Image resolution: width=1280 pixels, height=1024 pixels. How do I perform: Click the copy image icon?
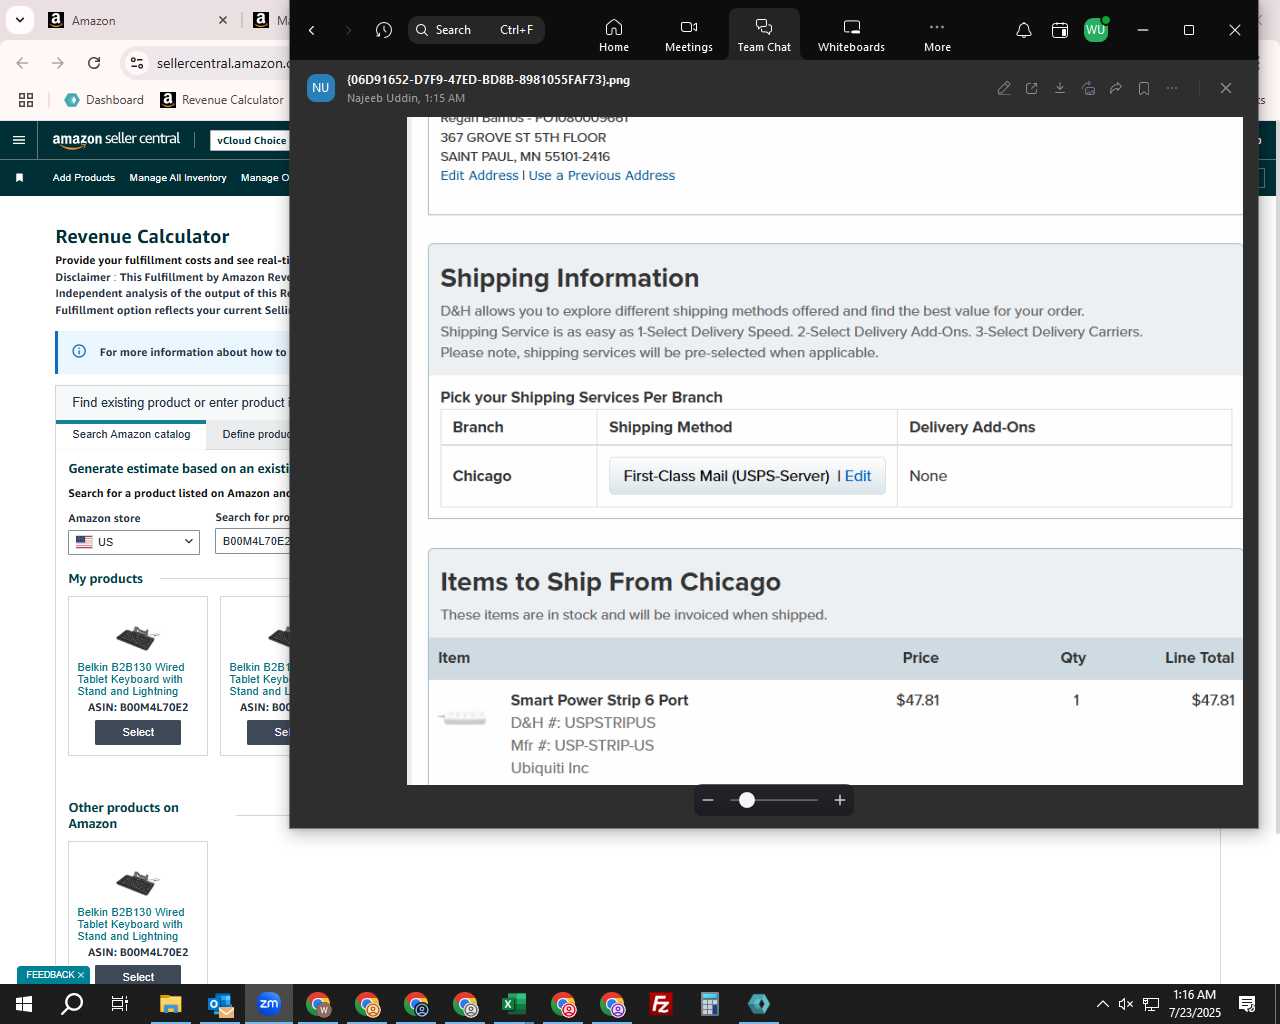[x=1088, y=88]
